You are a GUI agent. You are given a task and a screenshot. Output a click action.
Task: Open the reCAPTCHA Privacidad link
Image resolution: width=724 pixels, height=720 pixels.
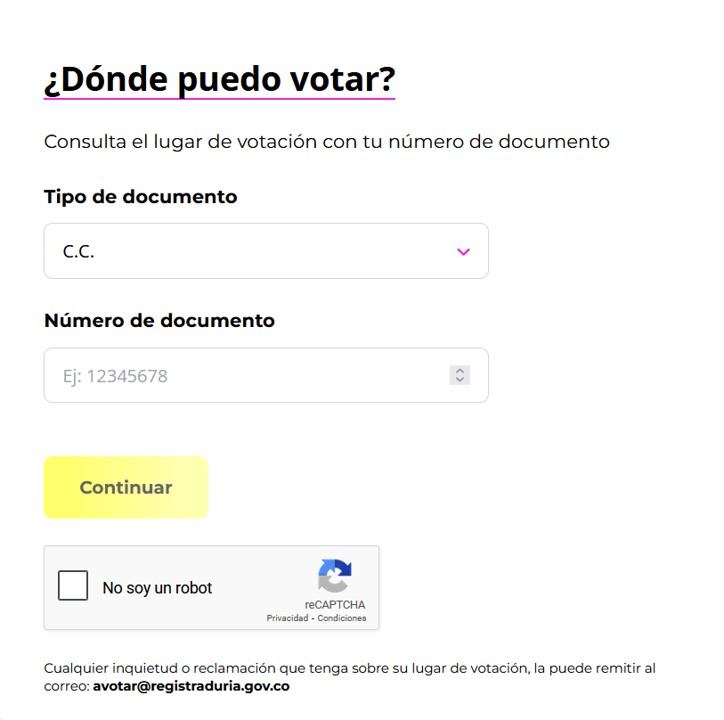click(x=287, y=618)
